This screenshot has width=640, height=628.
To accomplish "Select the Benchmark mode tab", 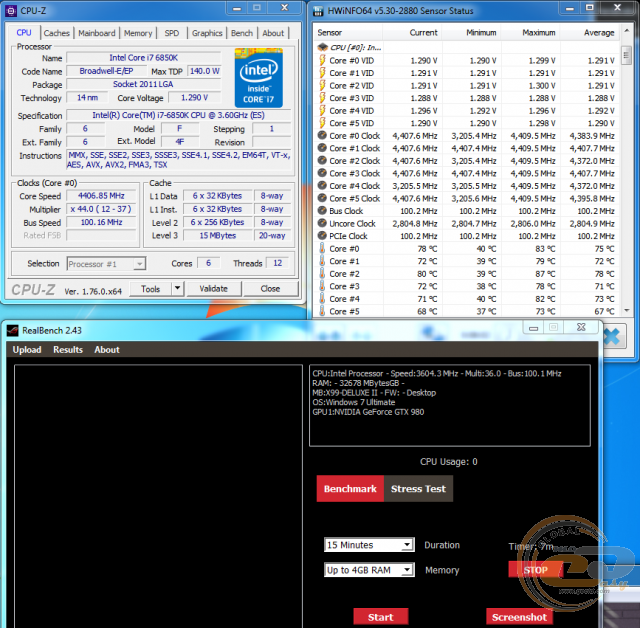I will [350, 488].
